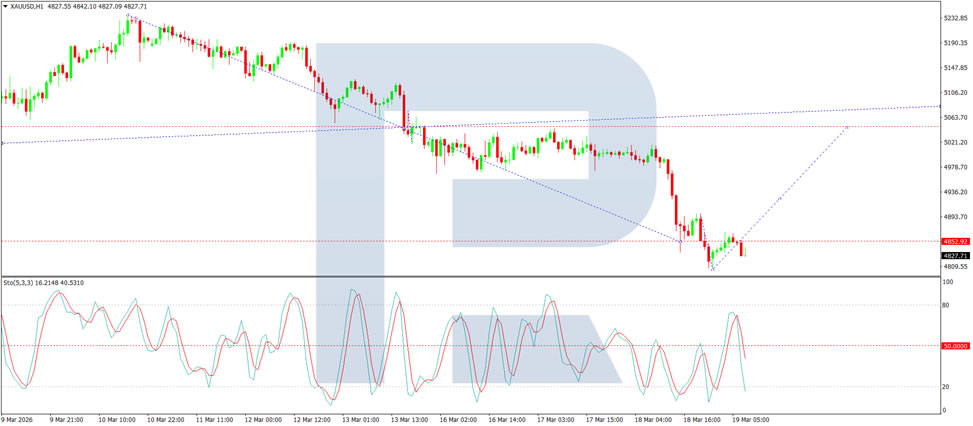The height and width of the screenshot is (426, 973).
Task: Click the 5106.20 price axis label
Action: click(955, 92)
